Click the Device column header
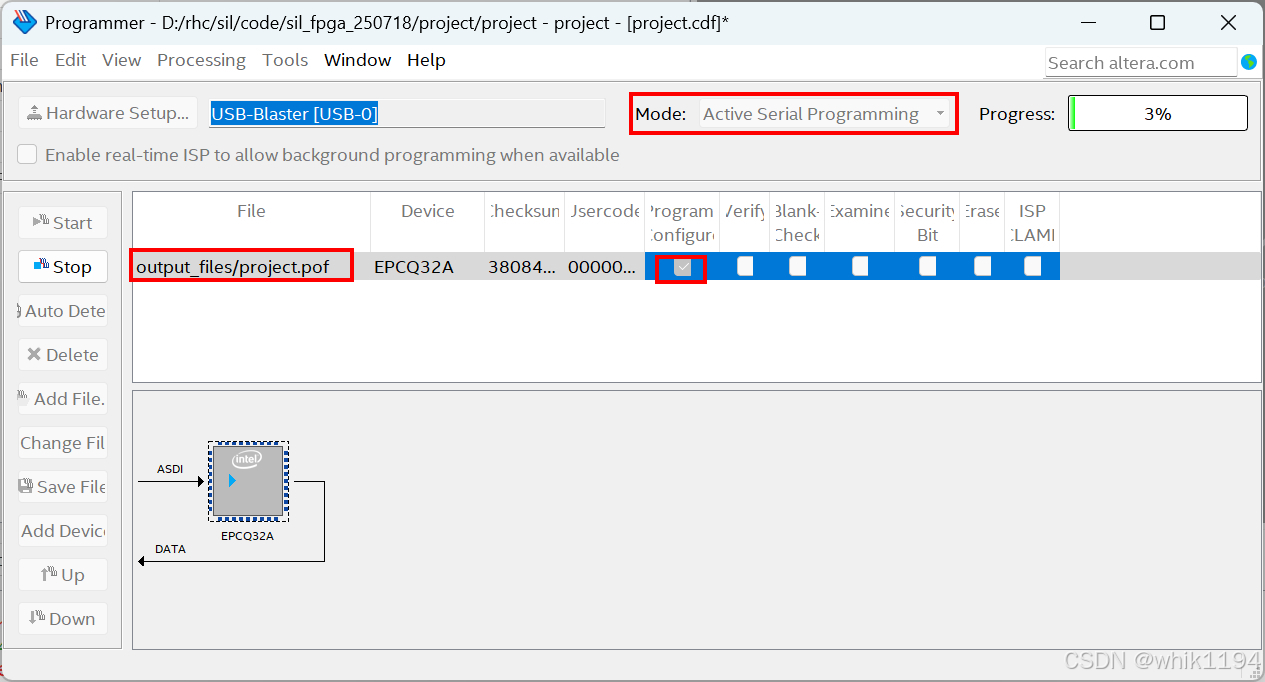The width and height of the screenshot is (1265, 682). tap(427, 222)
